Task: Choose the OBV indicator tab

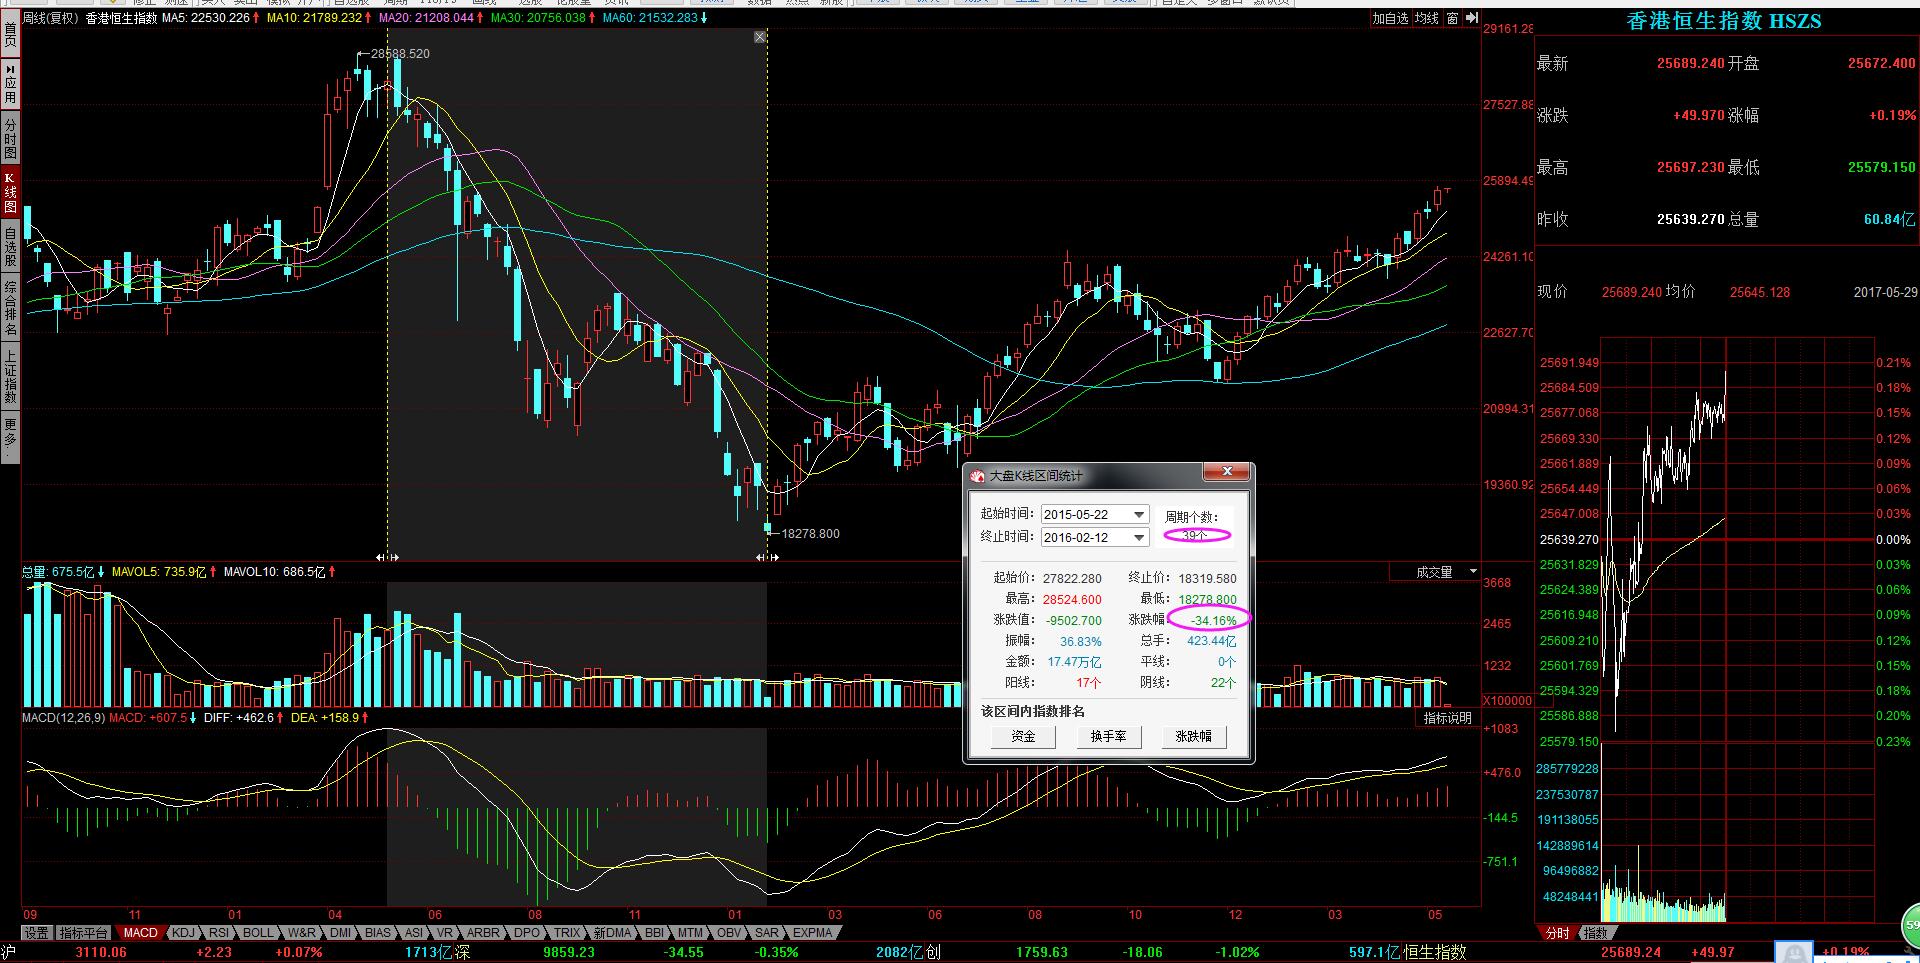Action: coord(730,933)
